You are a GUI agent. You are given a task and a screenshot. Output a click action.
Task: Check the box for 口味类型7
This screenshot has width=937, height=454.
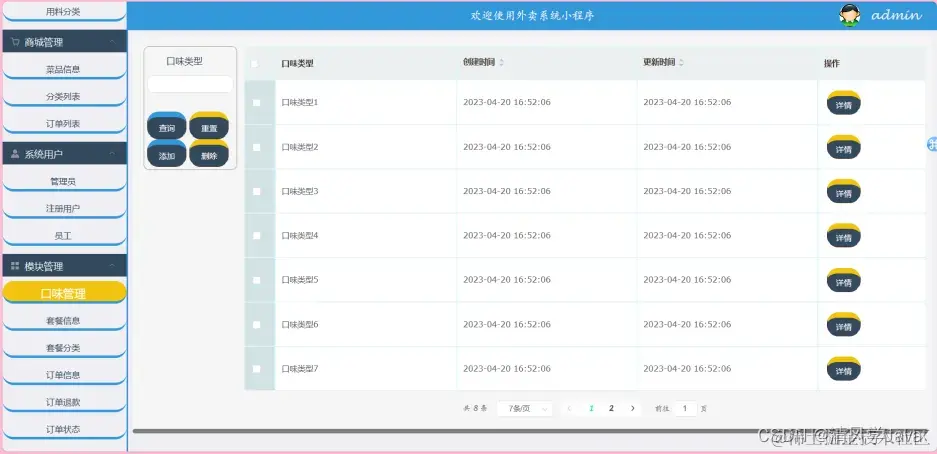click(256, 369)
